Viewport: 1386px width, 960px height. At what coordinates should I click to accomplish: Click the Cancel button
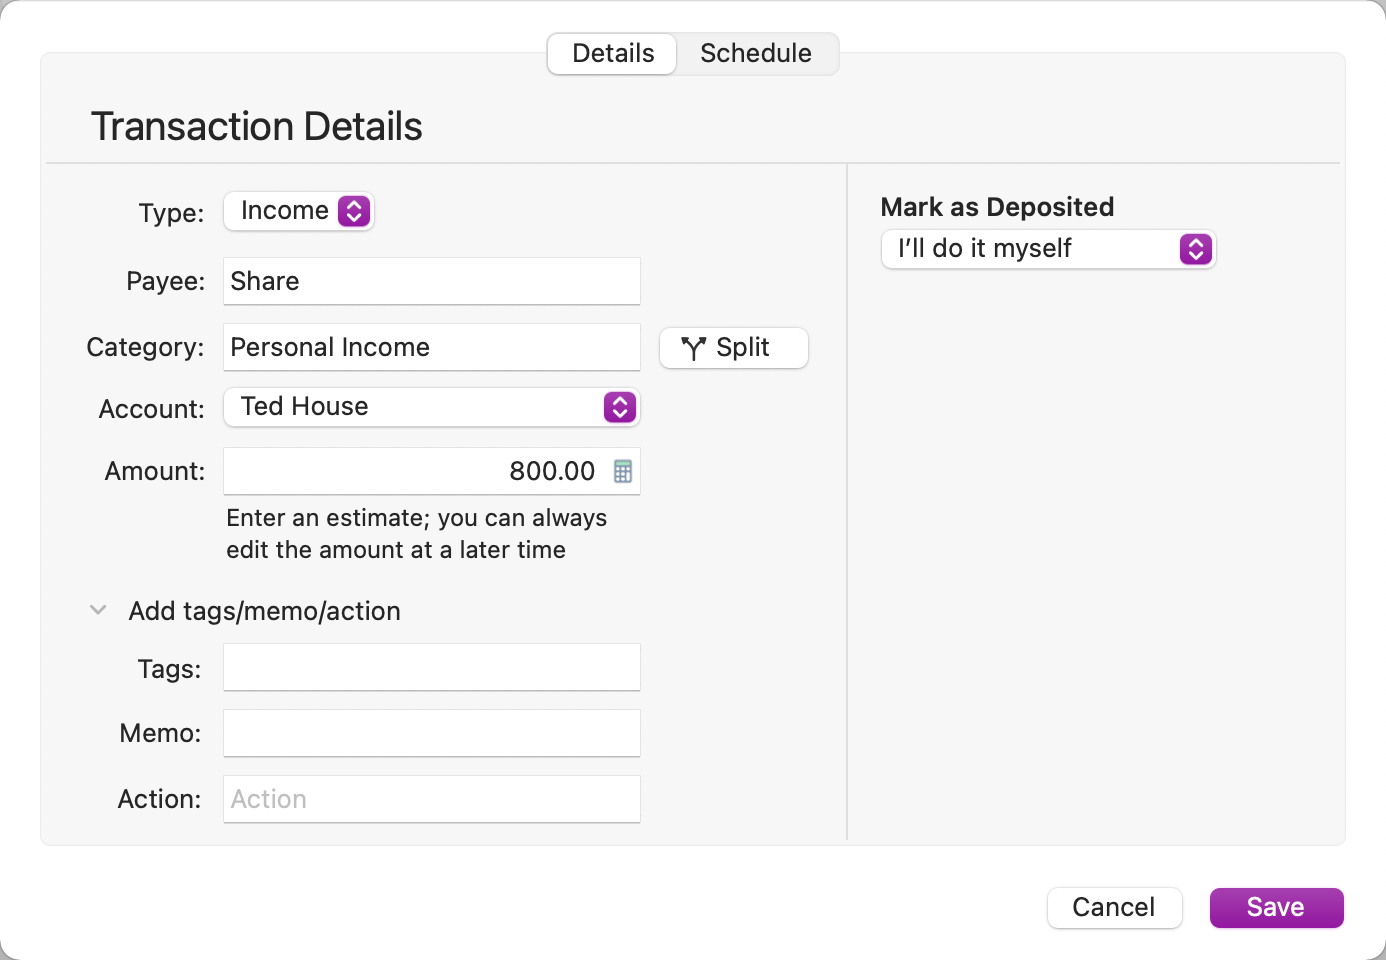[1114, 907]
